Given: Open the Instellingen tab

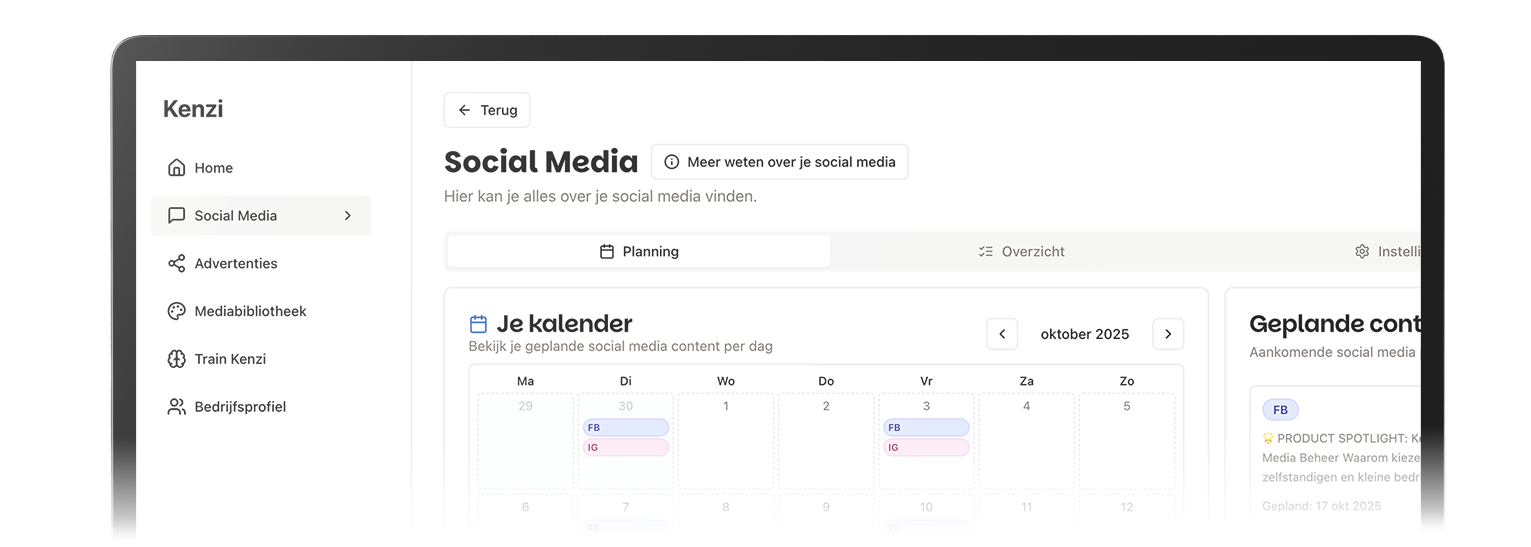Looking at the screenshot, I should point(1388,252).
